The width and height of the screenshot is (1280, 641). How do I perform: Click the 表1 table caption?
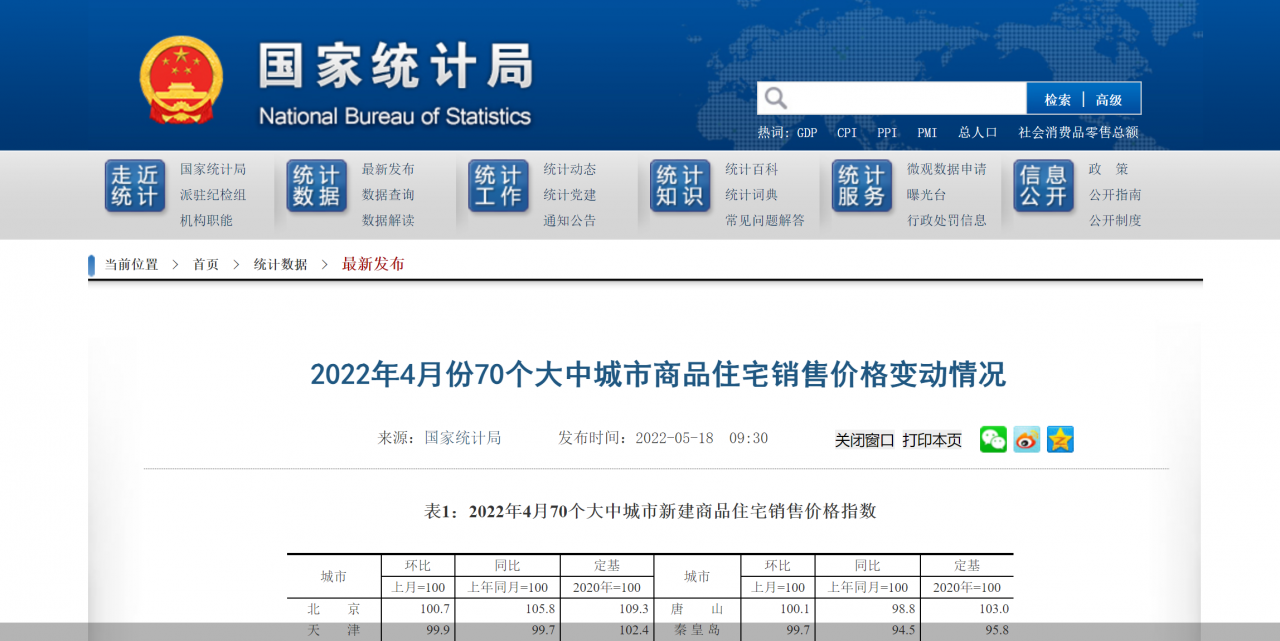(x=651, y=511)
